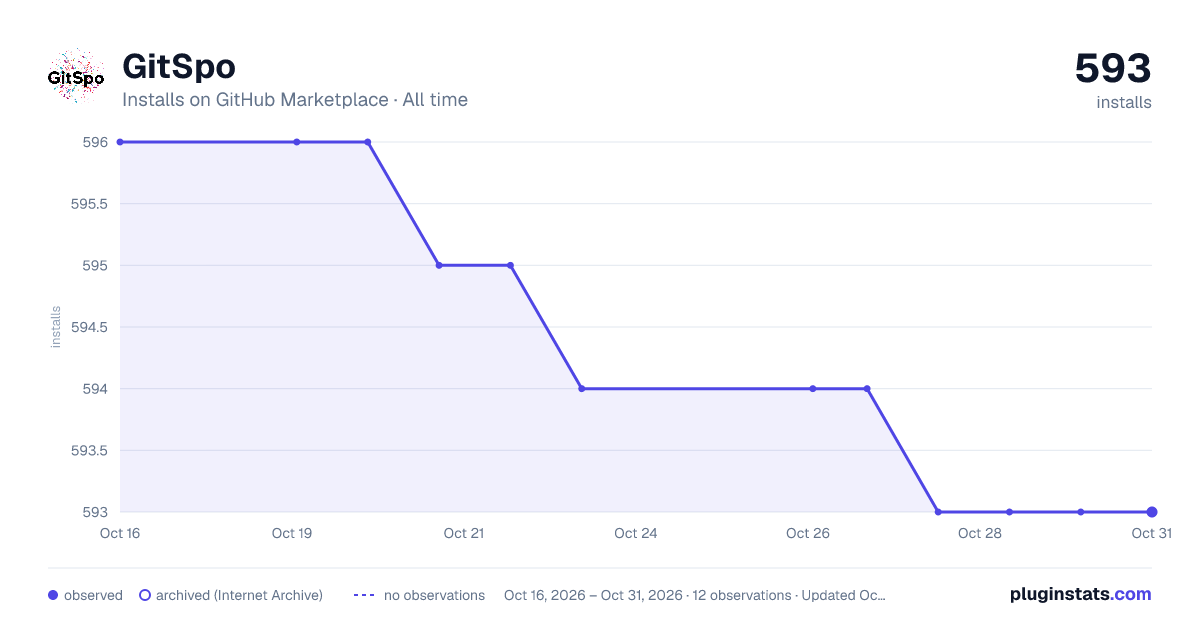Viewport: 1200px width, 630px height.
Task: Click the Oct 26 x-axis label
Action: pos(808,533)
